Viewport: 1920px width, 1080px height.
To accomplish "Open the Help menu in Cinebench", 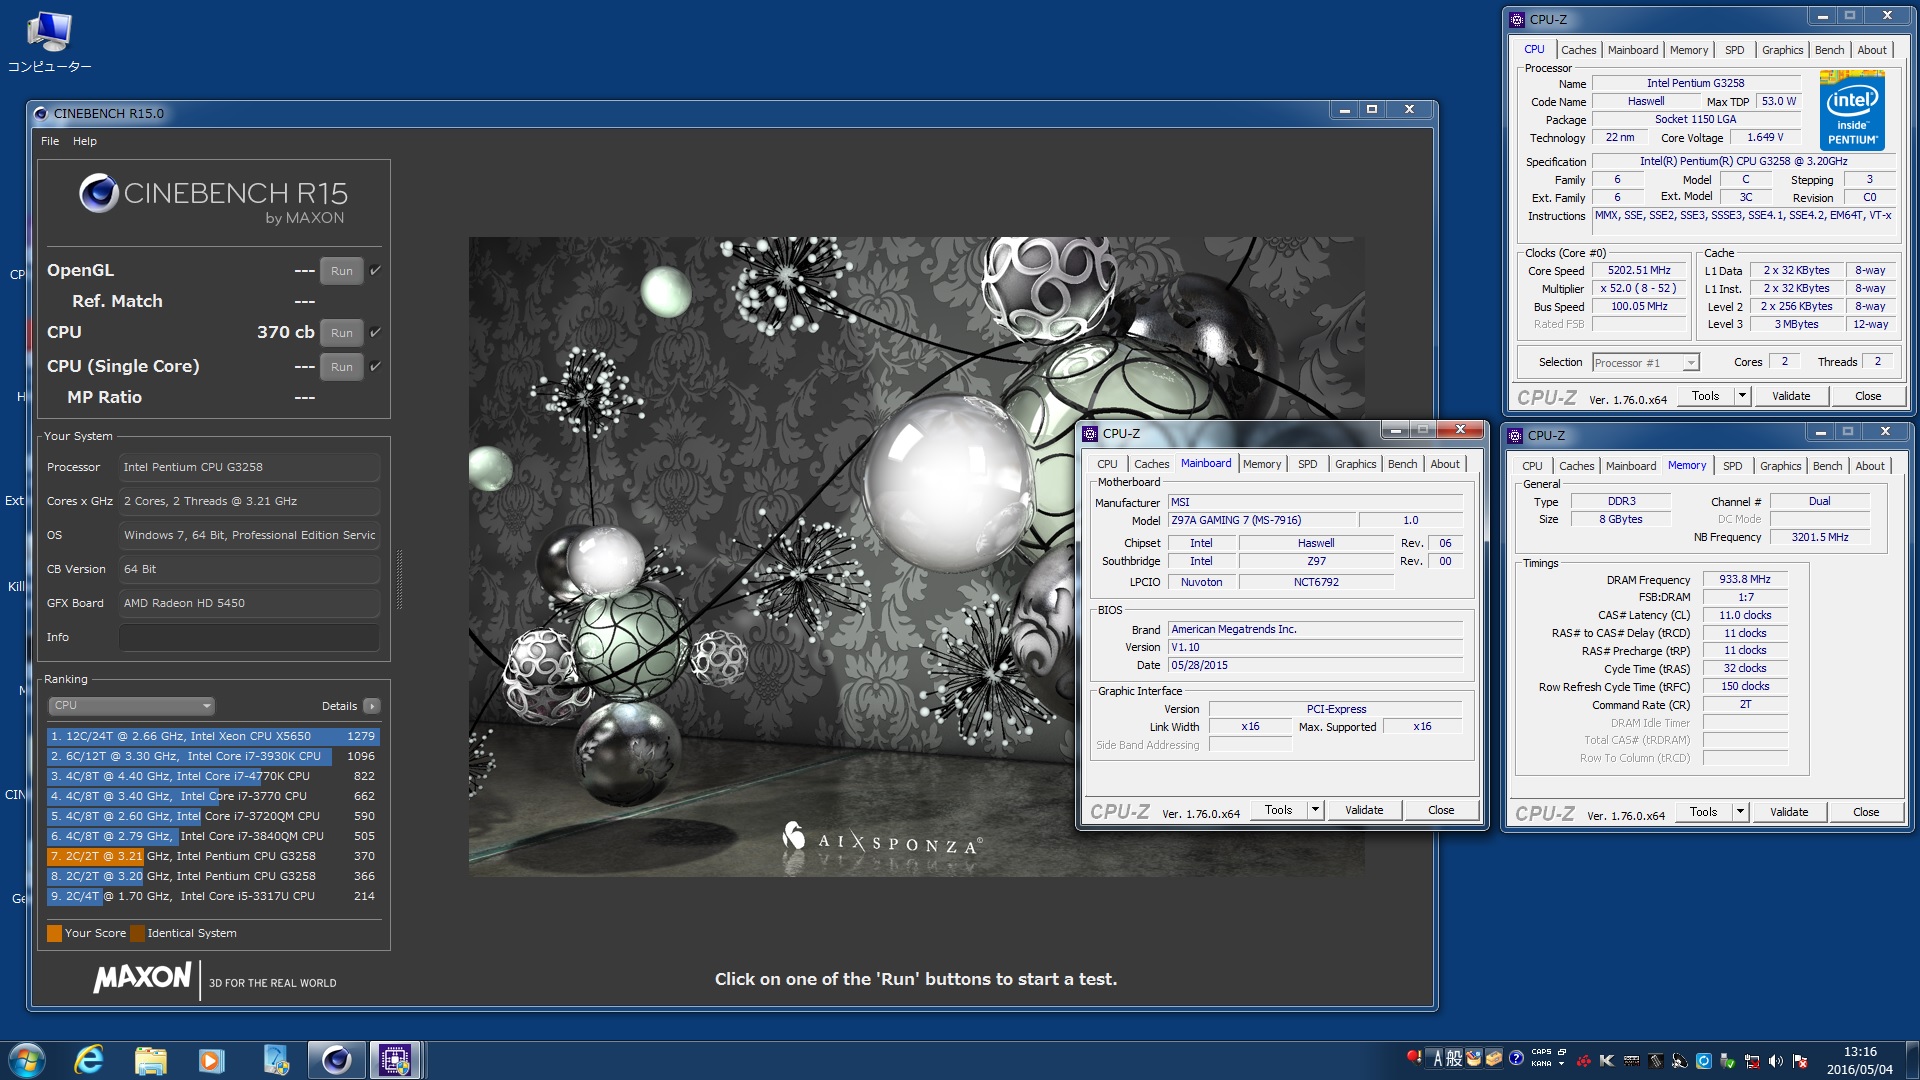I will pos(85,141).
